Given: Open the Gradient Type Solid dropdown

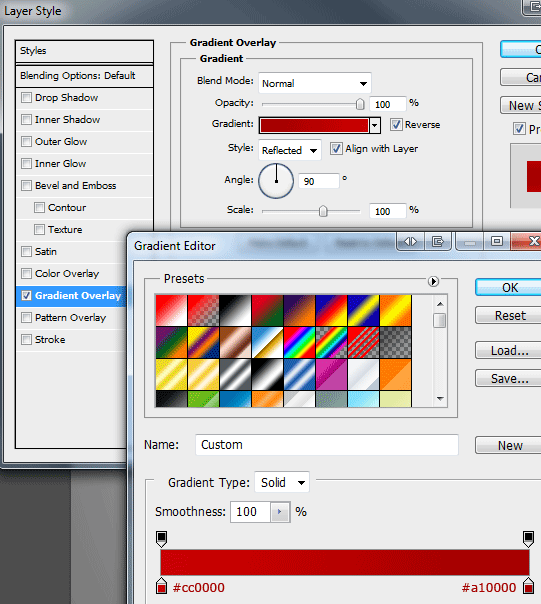Looking at the screenshot, I should (282, 482).
